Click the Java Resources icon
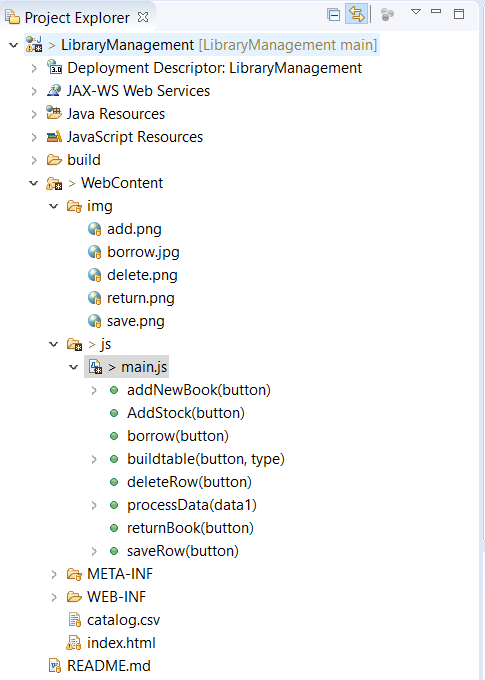485x680 pixels. tap(54, 113)
